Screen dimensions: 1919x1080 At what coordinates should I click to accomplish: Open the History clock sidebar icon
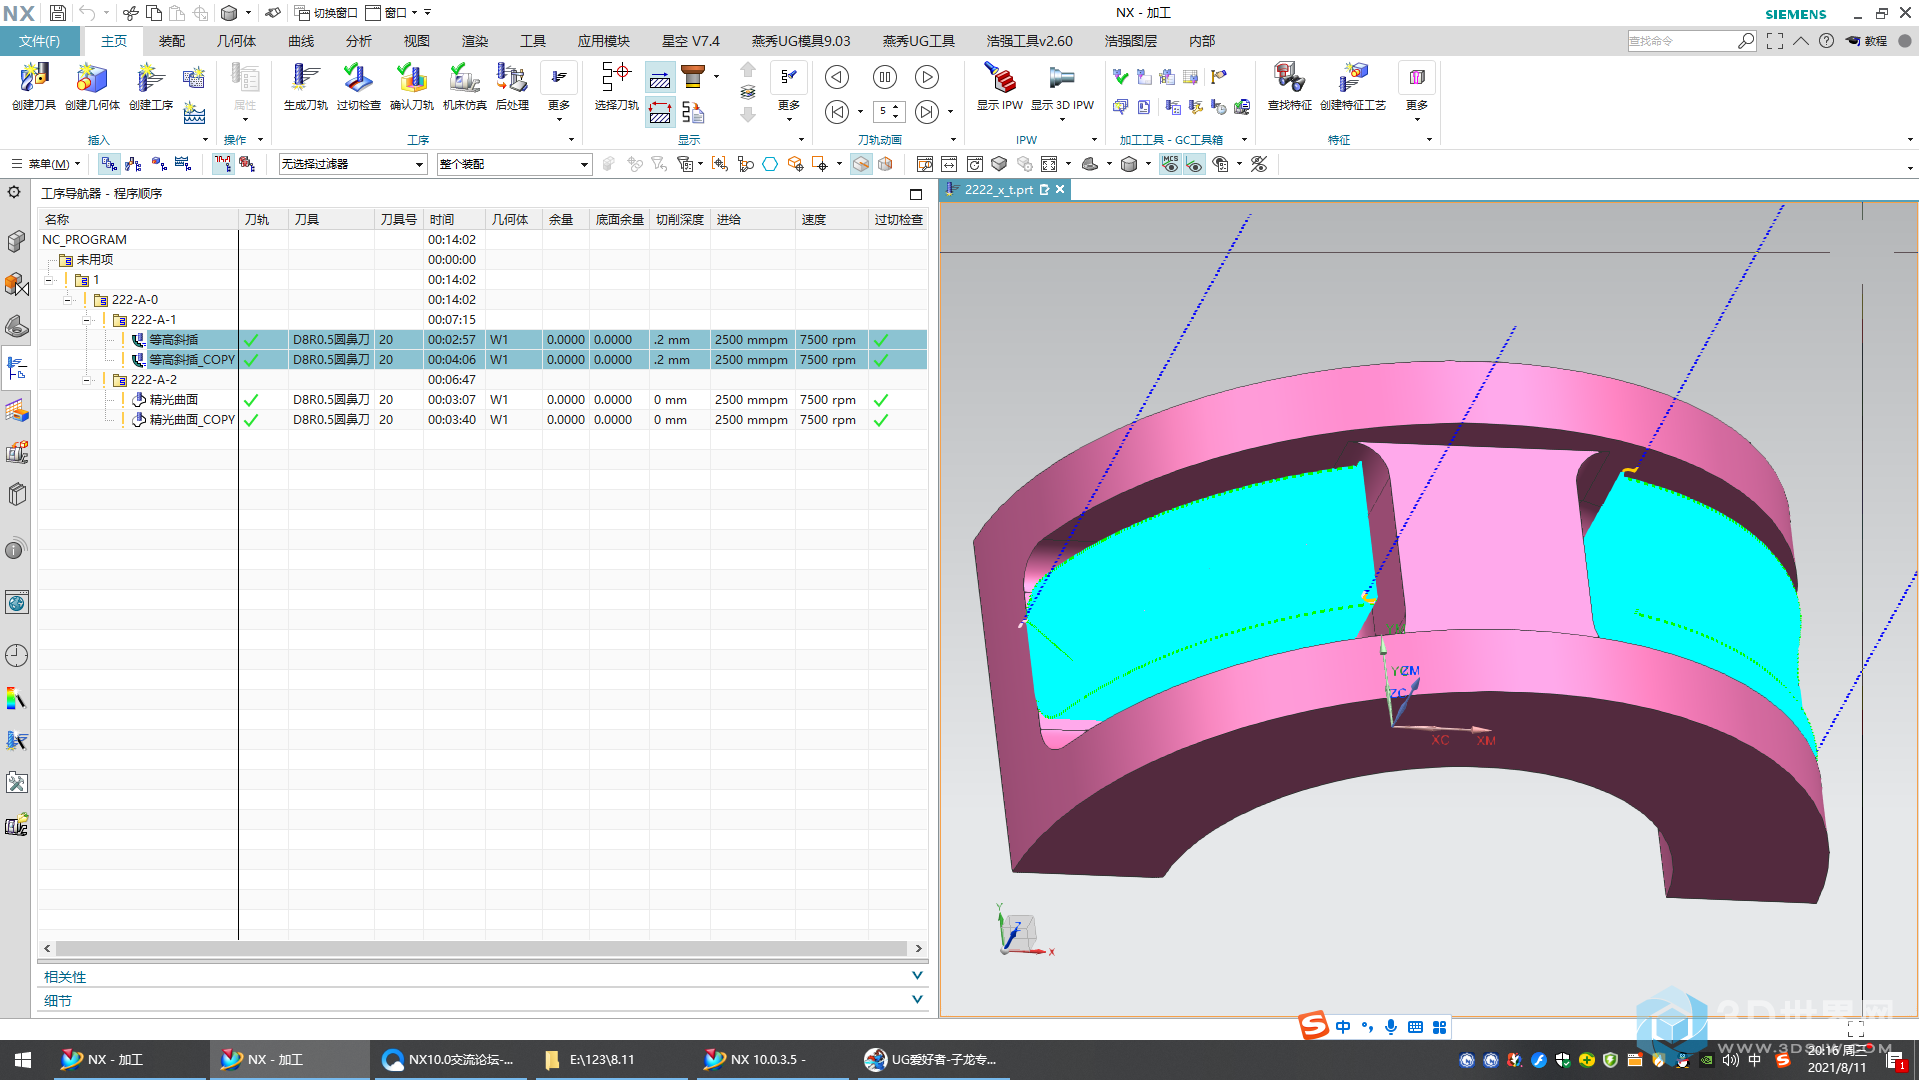(x=16, y=655)
